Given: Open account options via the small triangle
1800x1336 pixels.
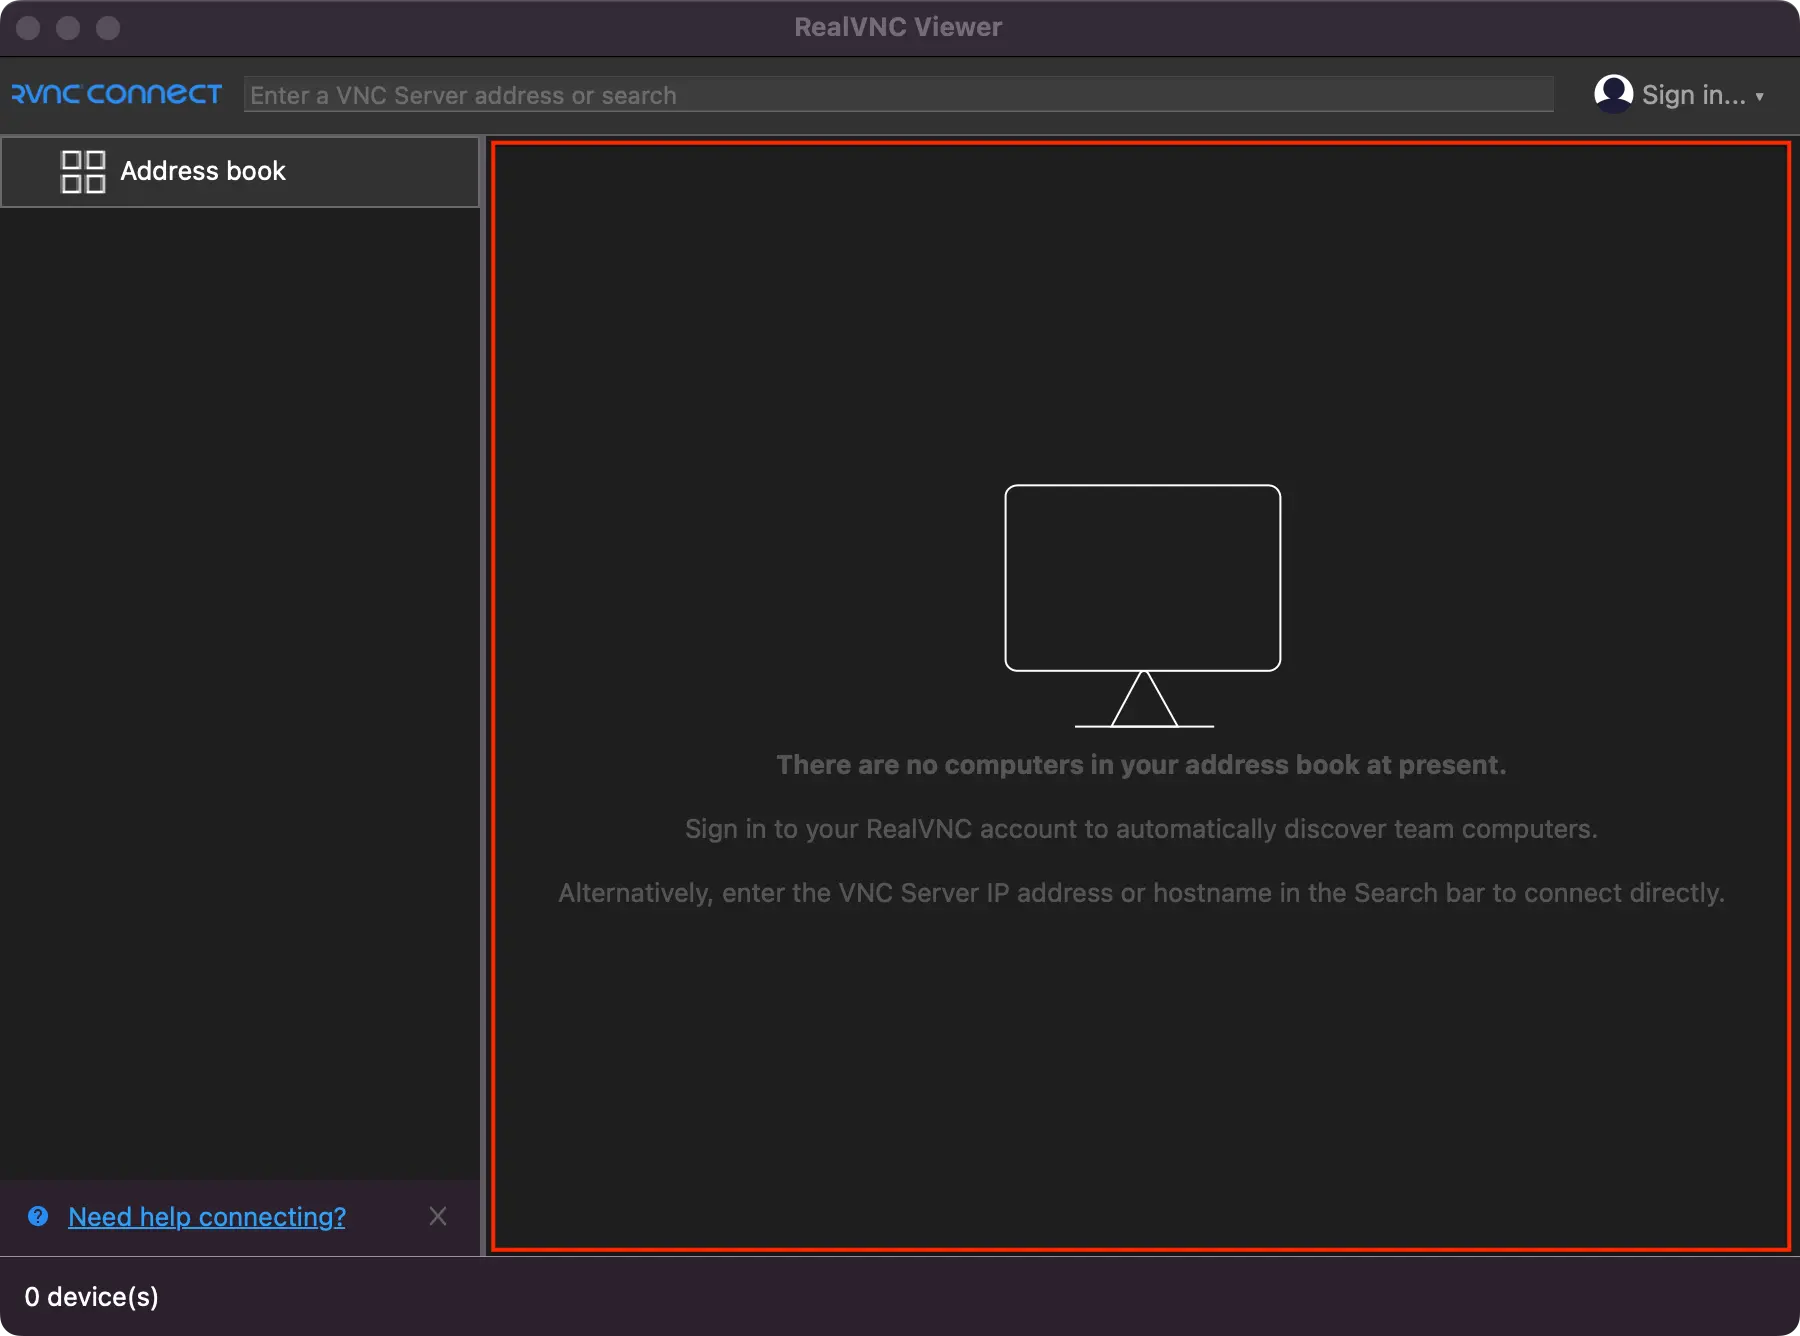Looking at the screenshot, I should click(x=1761, y=97).
